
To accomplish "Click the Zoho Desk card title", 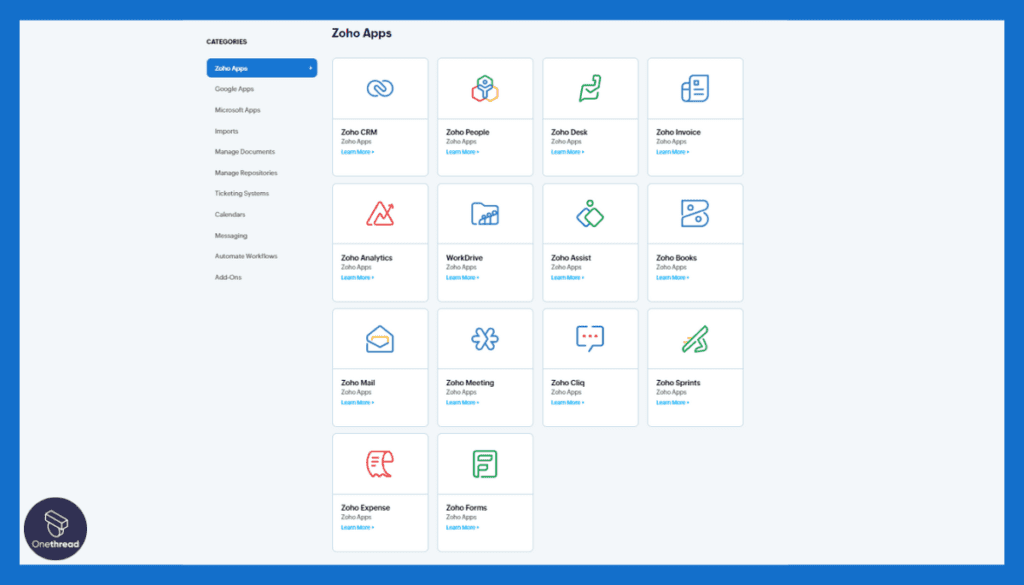I will pos(569,132).
